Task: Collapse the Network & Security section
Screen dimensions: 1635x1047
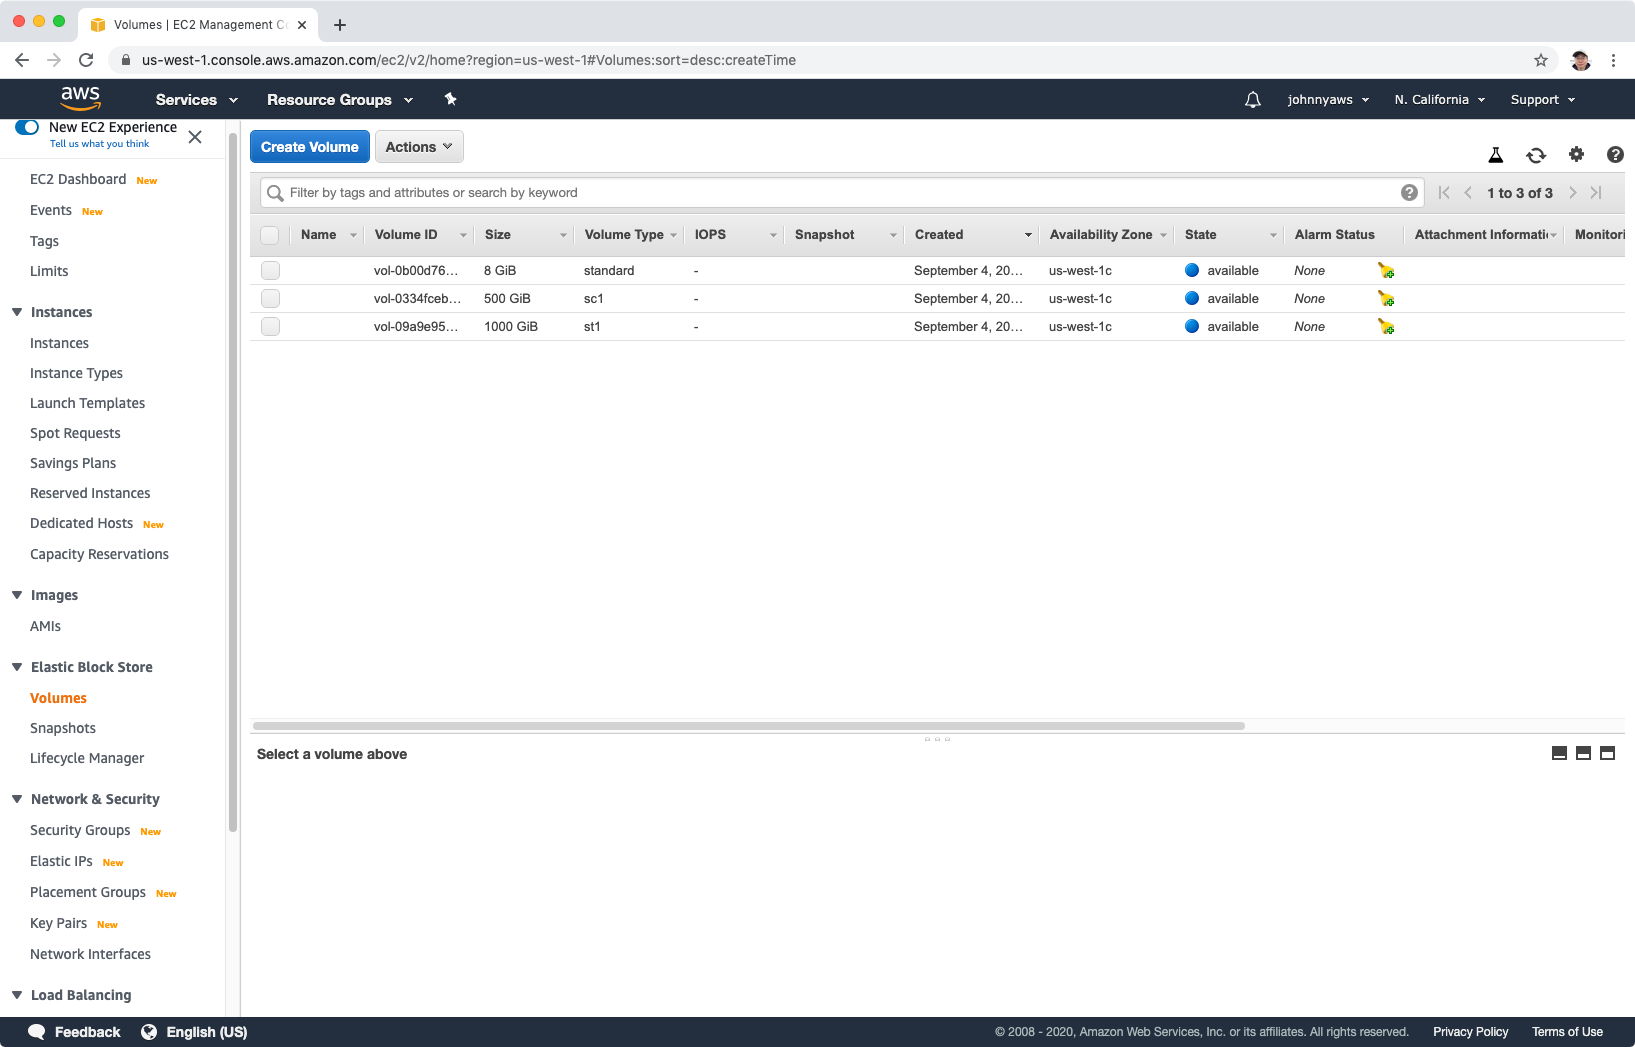Action: [17, 799]
